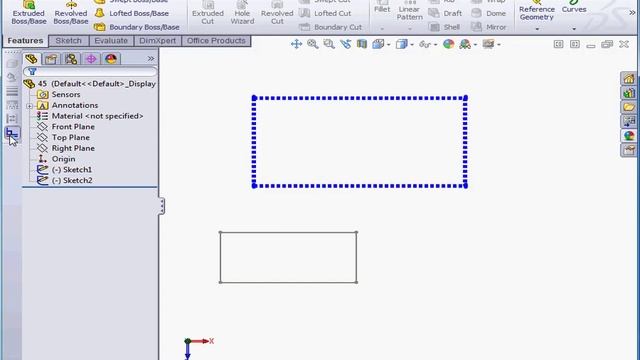This screenshot has width=640, height=360.
Task: Open the DimXpertManager tab icon
Action: 91,59
